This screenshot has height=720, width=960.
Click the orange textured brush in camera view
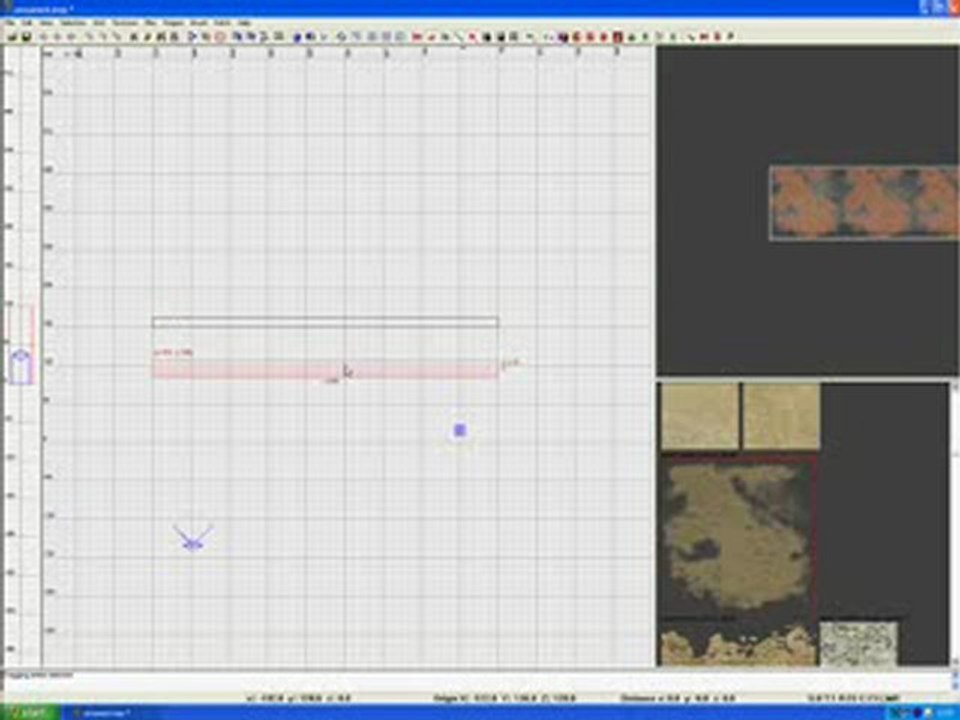pos(864,203)
